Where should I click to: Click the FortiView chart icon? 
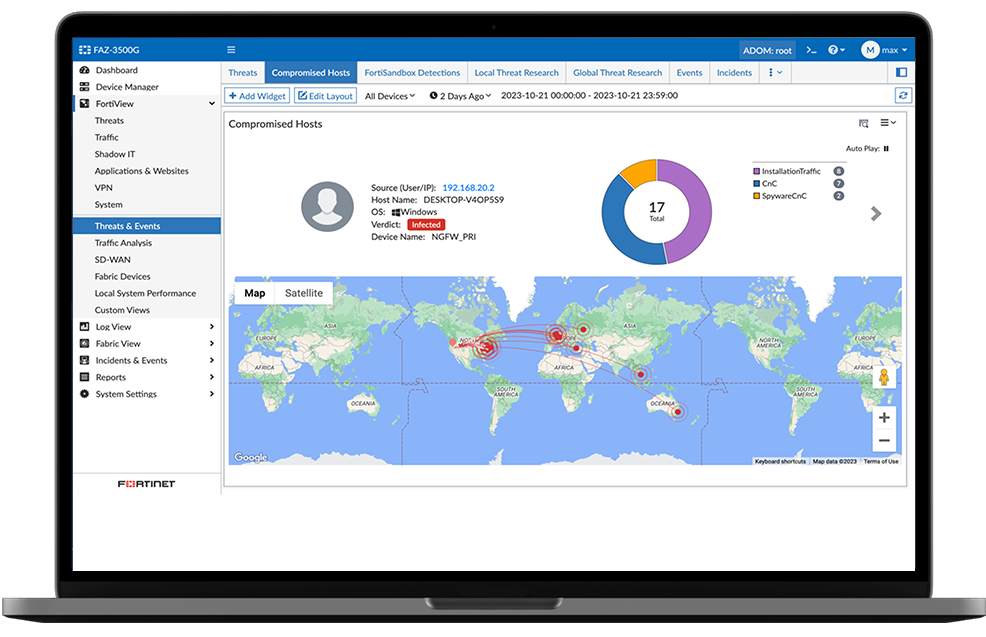pyautogui.click(x=84, y=103)
